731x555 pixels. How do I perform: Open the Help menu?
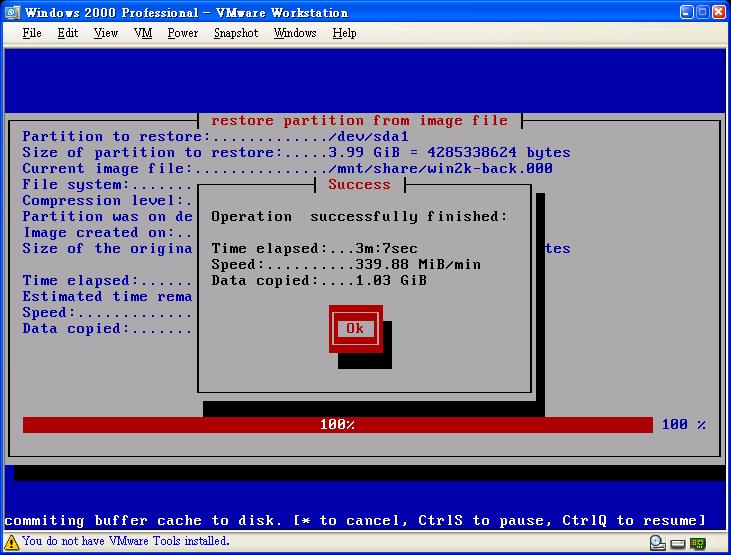tap(345, 33)
